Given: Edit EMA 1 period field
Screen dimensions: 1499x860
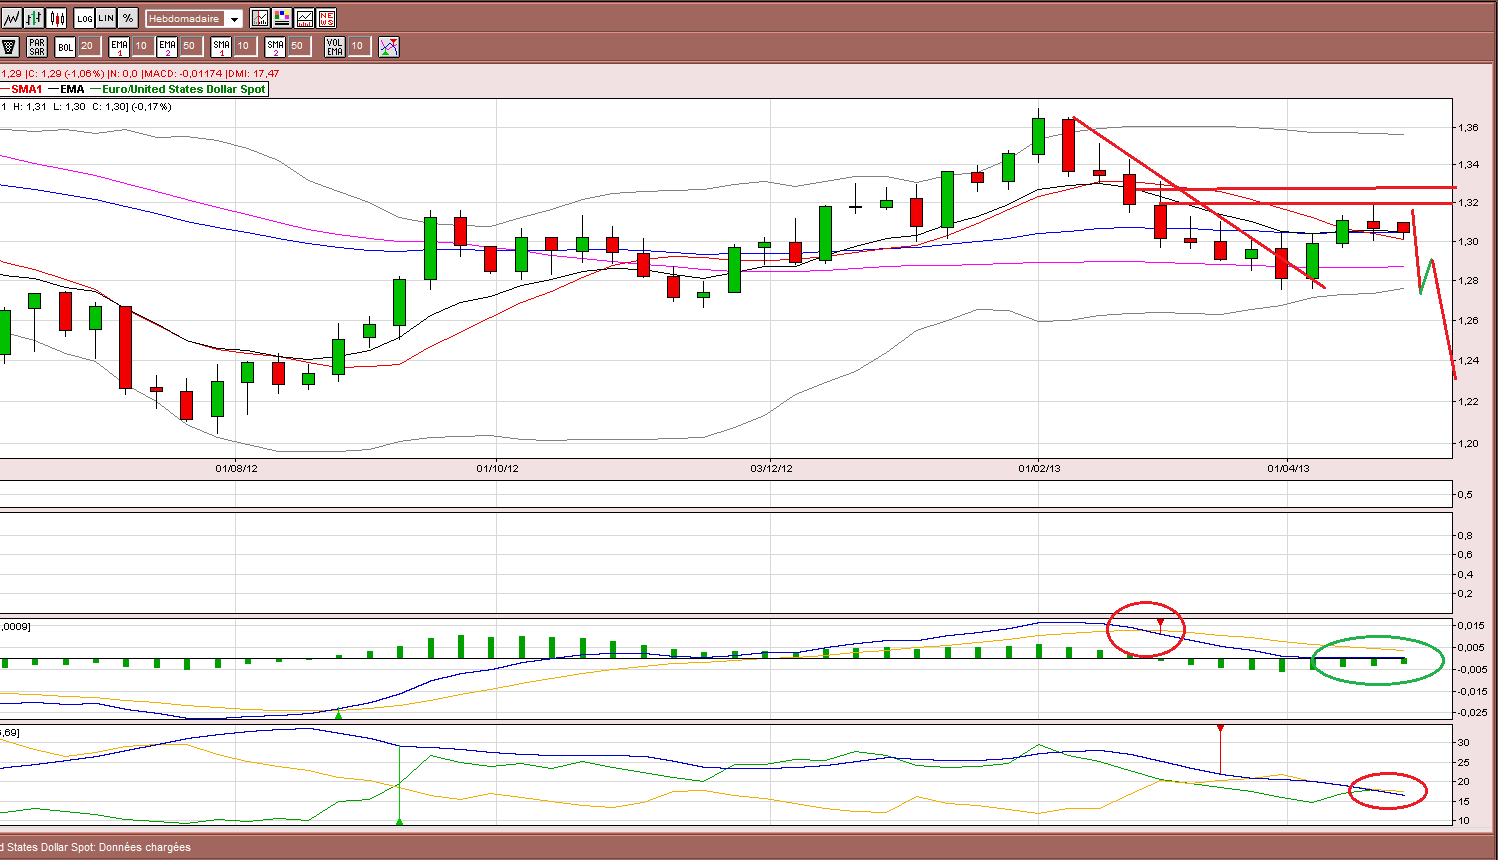Looking at the screenshot, I should click(x=143, y=46).
